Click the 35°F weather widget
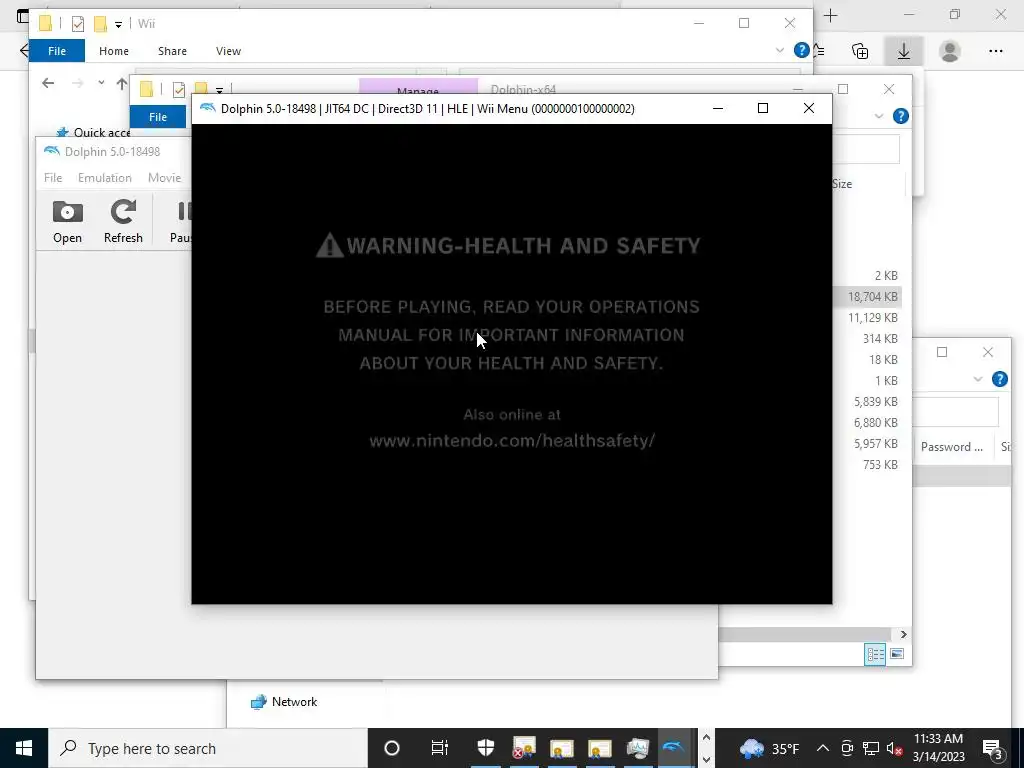1024x768 pixels. 769,748
